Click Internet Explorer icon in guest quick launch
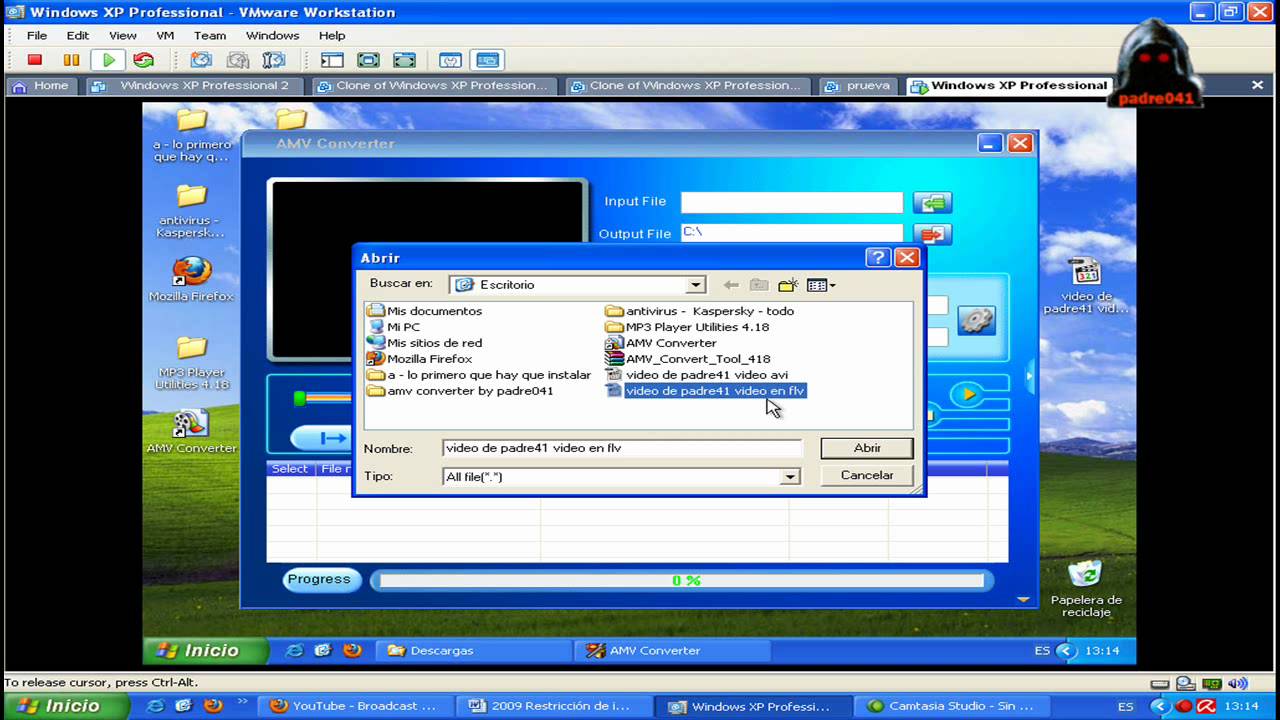The image size is (1280, 720). pos(294,650)
